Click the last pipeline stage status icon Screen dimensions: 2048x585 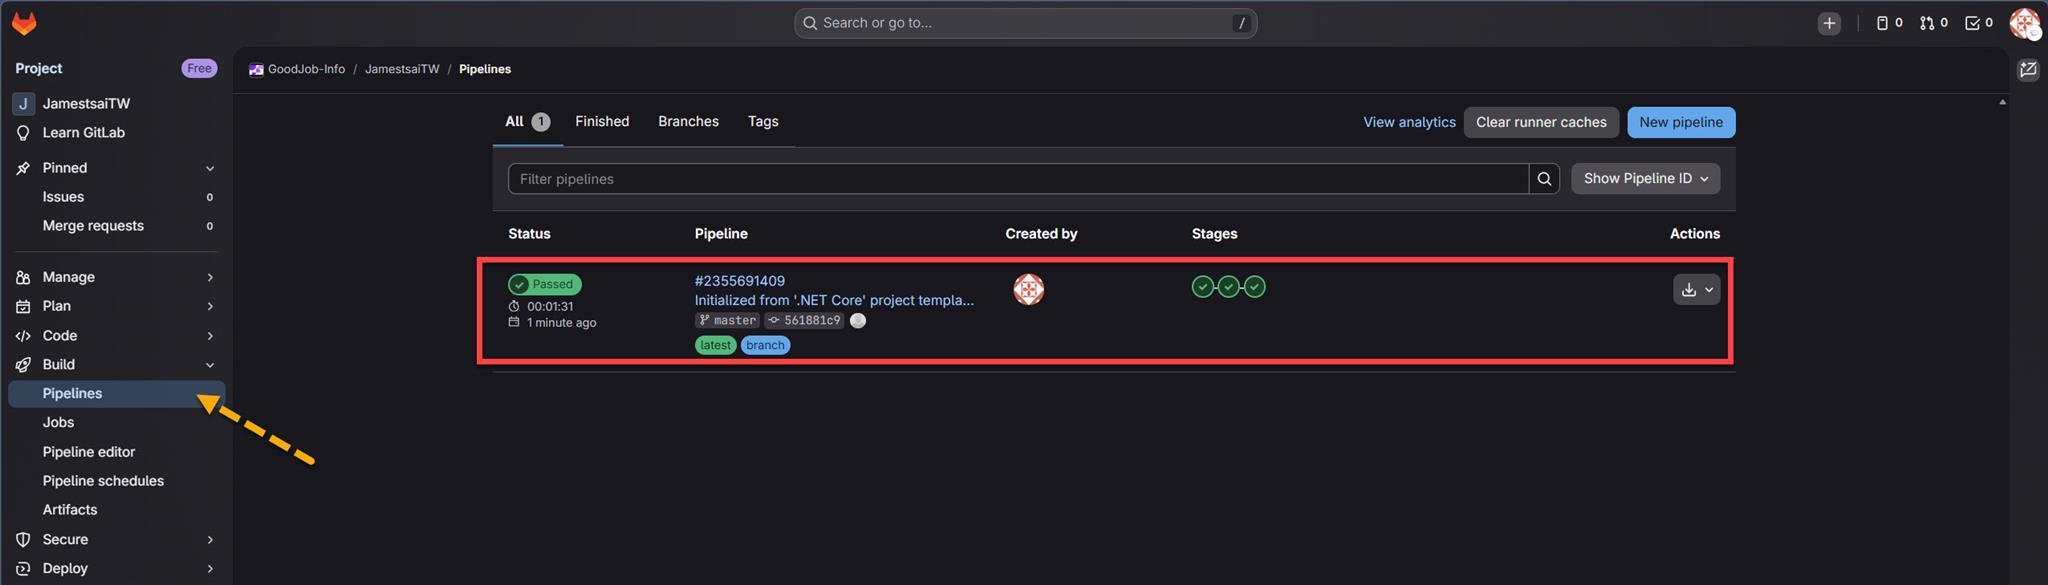pos(1254,287)
